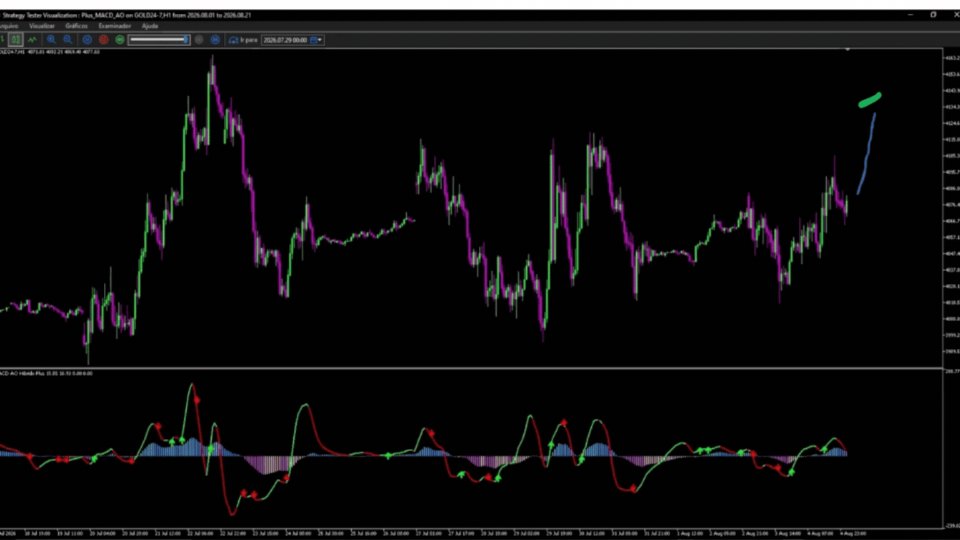Open the Visualizar menu
The width and height of the screenshot is (960, 540).
click(x=42, y=26)
